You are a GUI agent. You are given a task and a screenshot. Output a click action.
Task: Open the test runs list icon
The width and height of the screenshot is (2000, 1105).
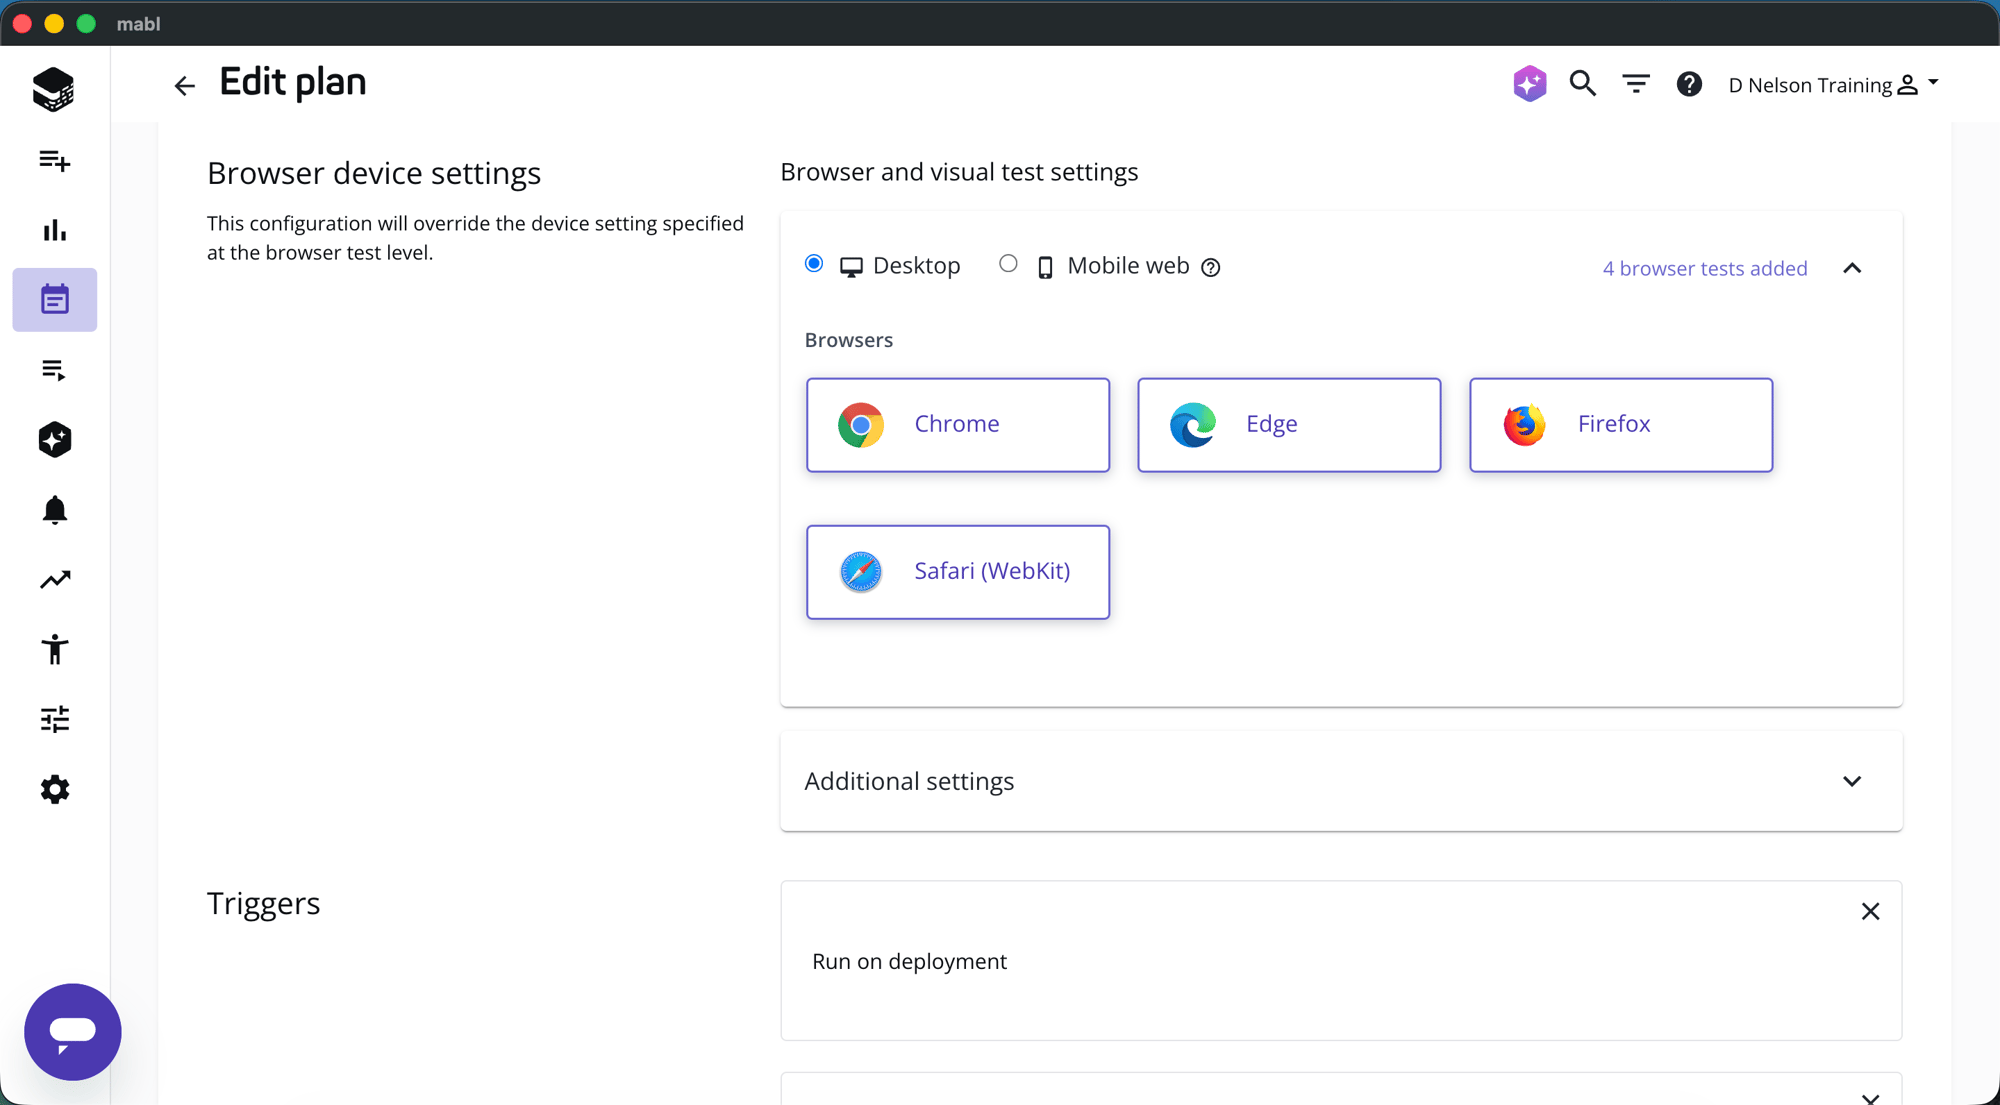click(x=54, y=370)
